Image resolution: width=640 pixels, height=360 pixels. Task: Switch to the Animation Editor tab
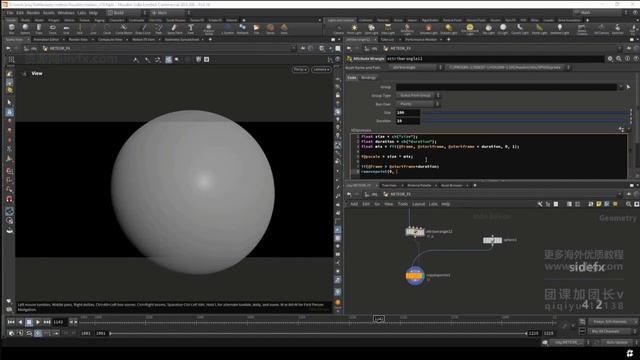click(46, 40)
